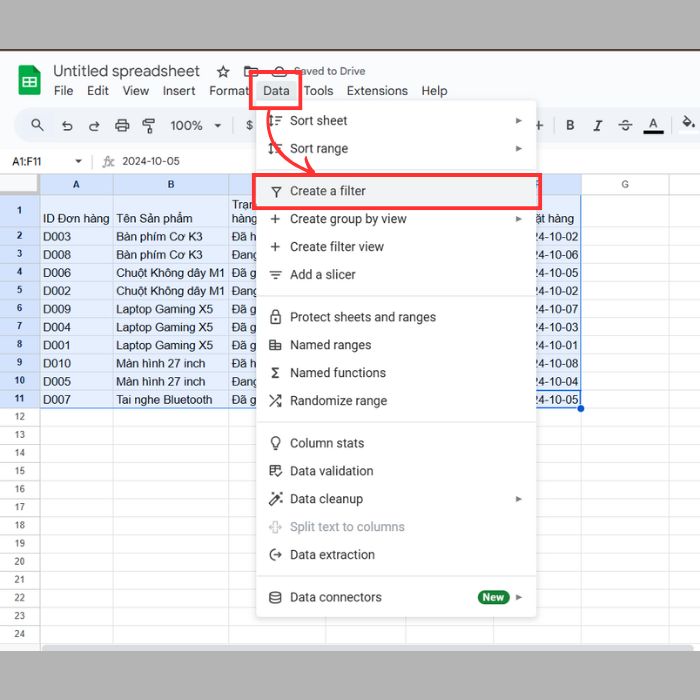
Task: Select column G header
Action: tap(625, 184)
